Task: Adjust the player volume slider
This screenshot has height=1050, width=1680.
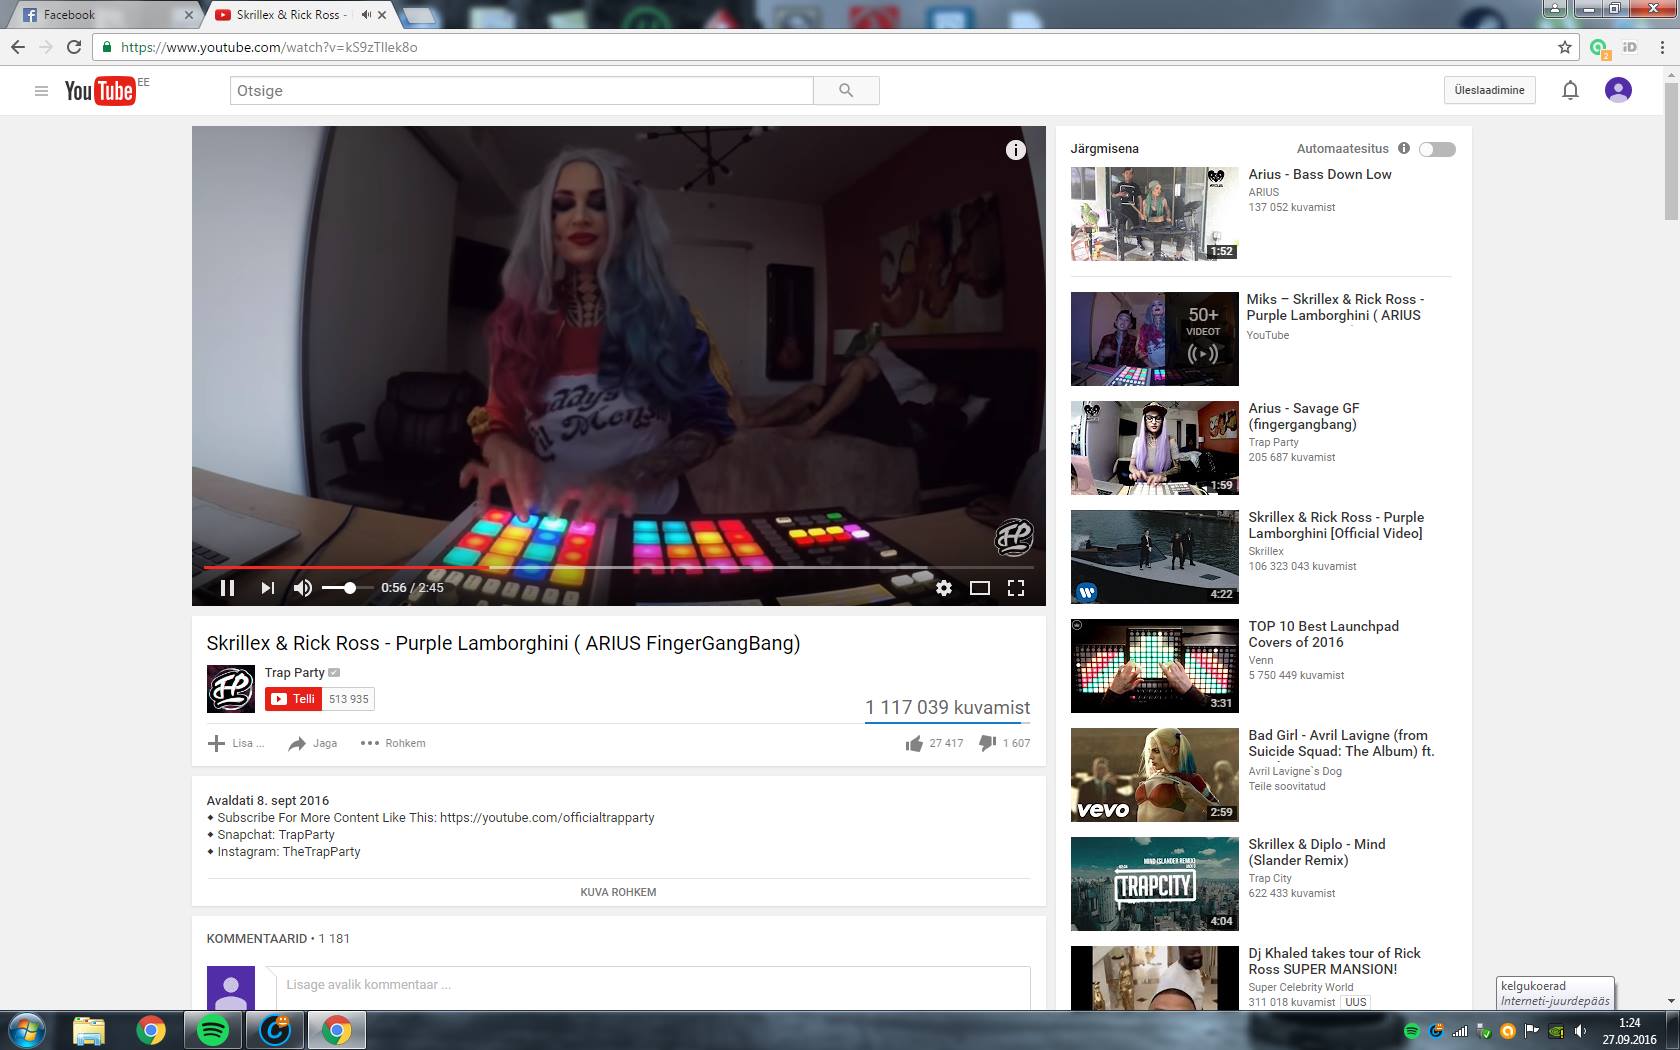Action: (x=346, y=588)
